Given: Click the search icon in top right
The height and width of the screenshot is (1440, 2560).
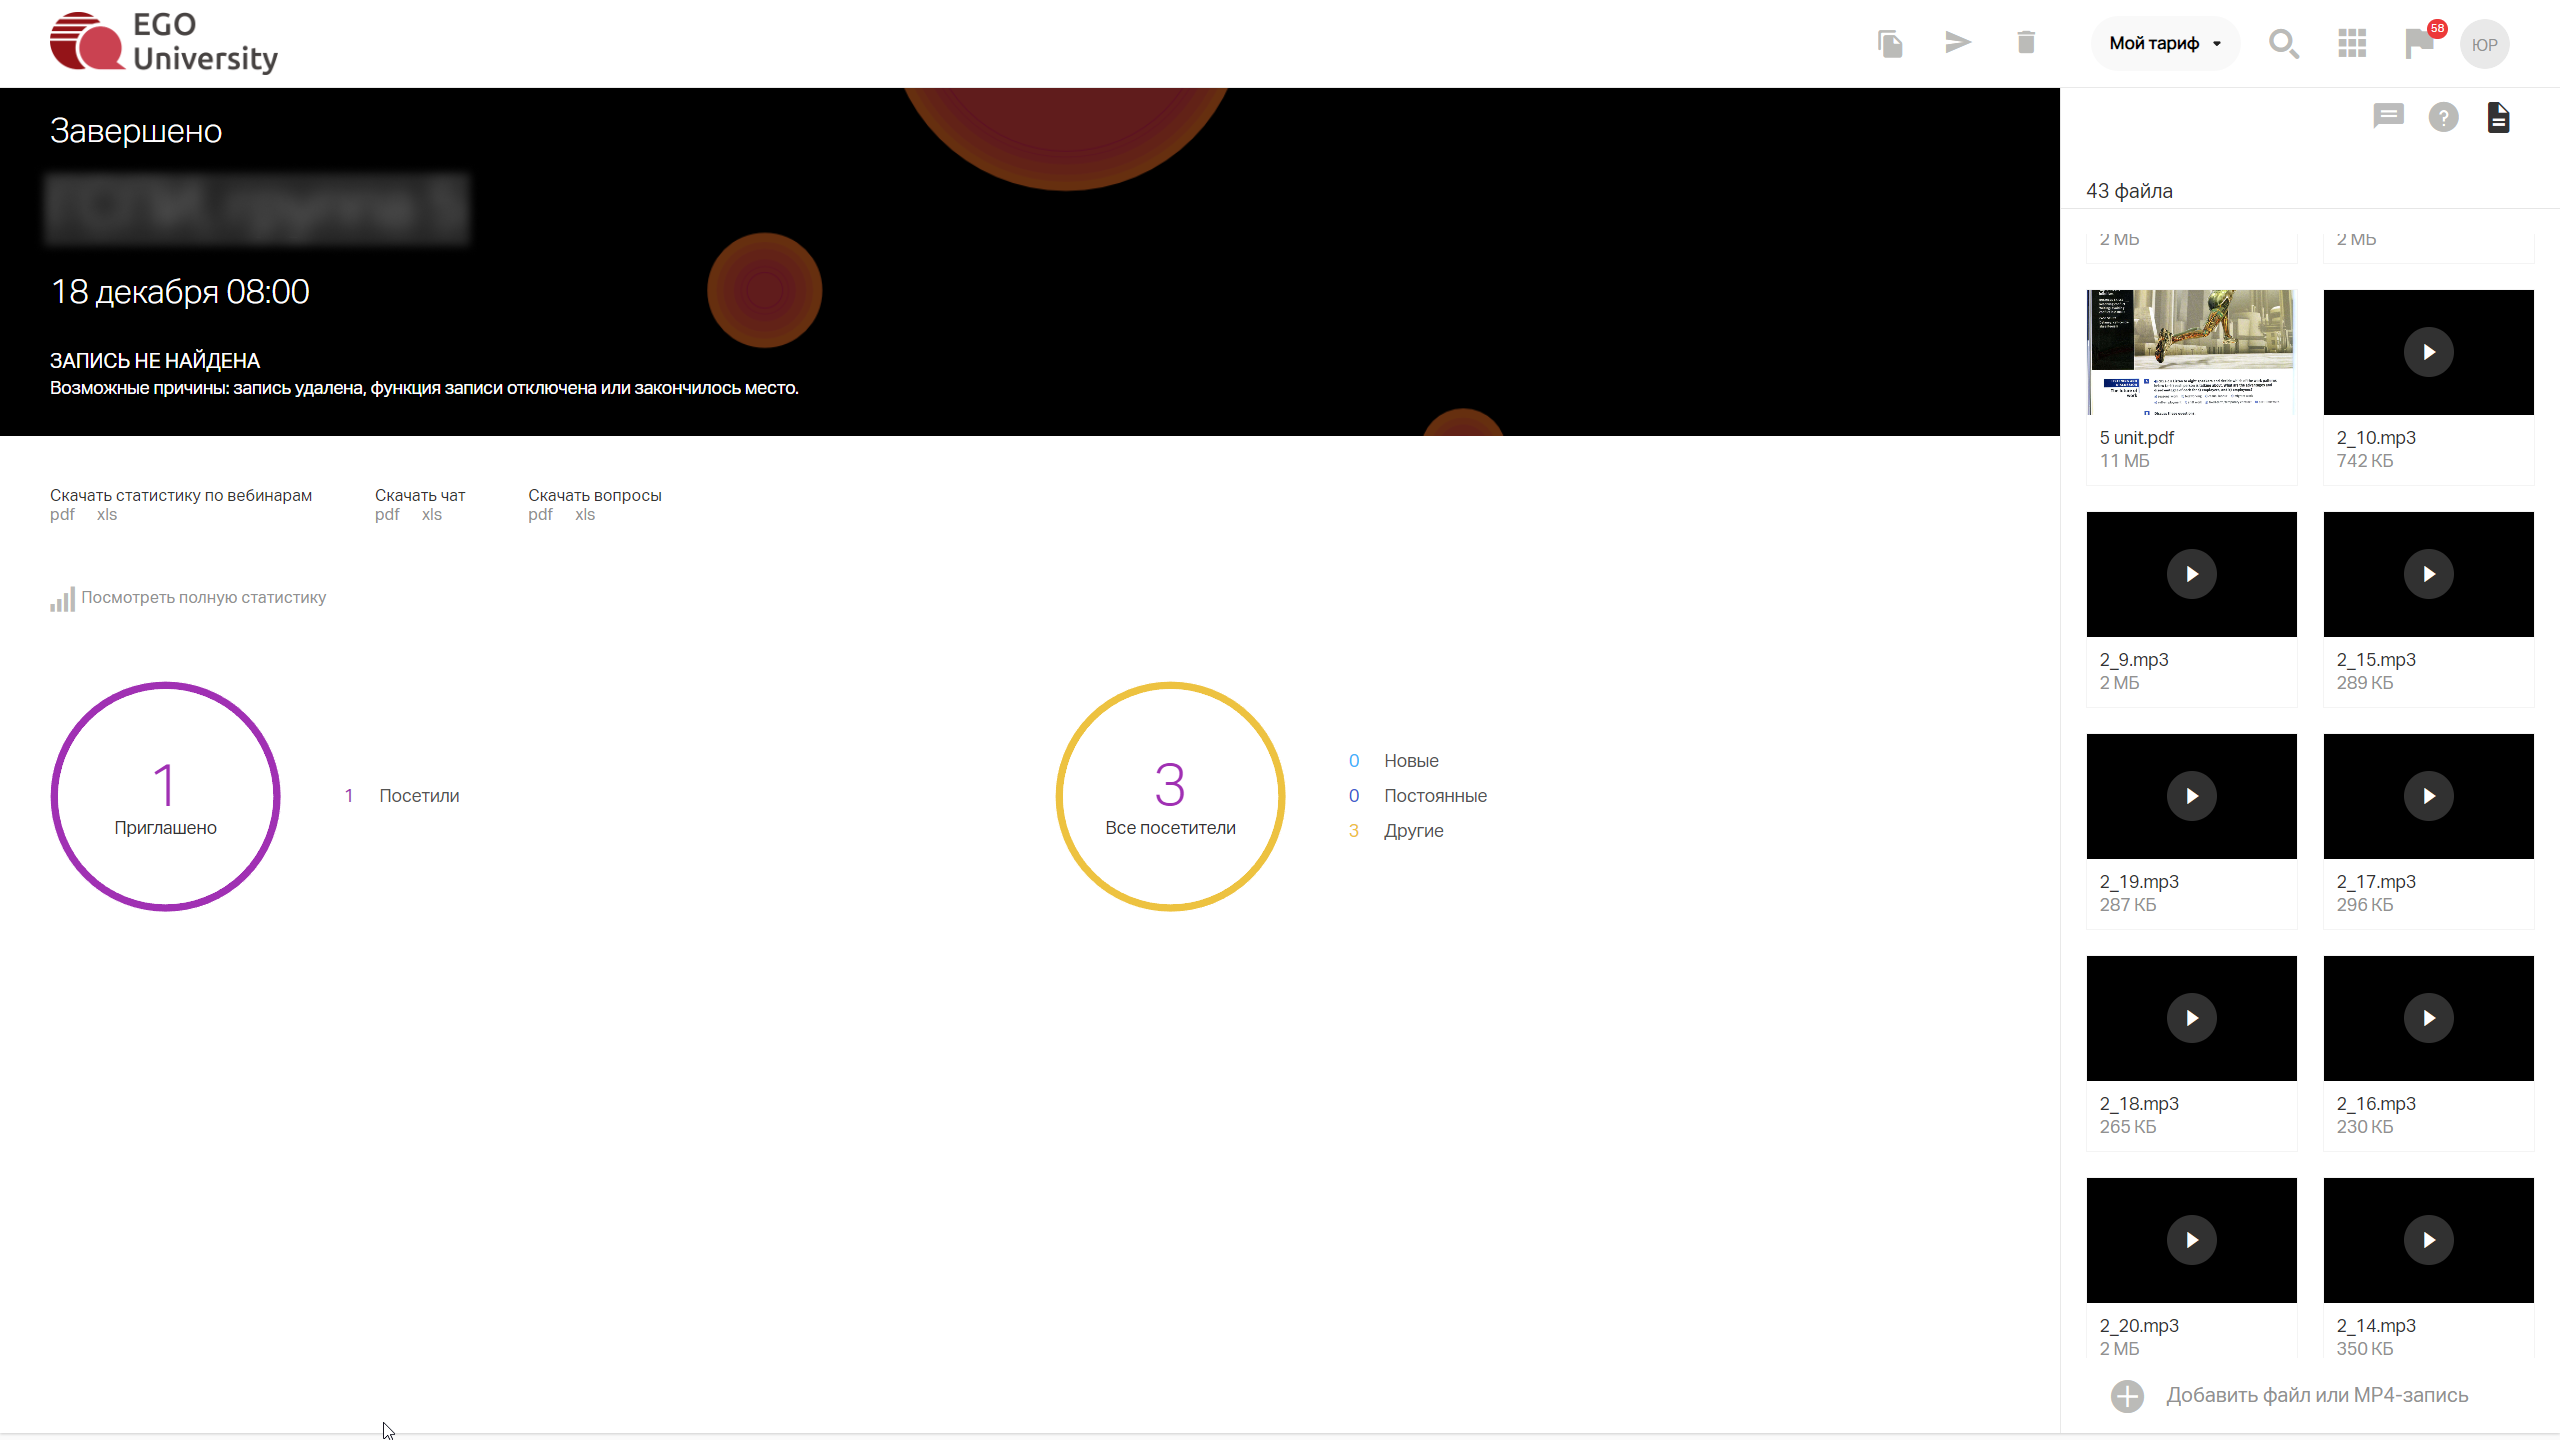Looking at the screenshot, I should [x=2282, y=42].
